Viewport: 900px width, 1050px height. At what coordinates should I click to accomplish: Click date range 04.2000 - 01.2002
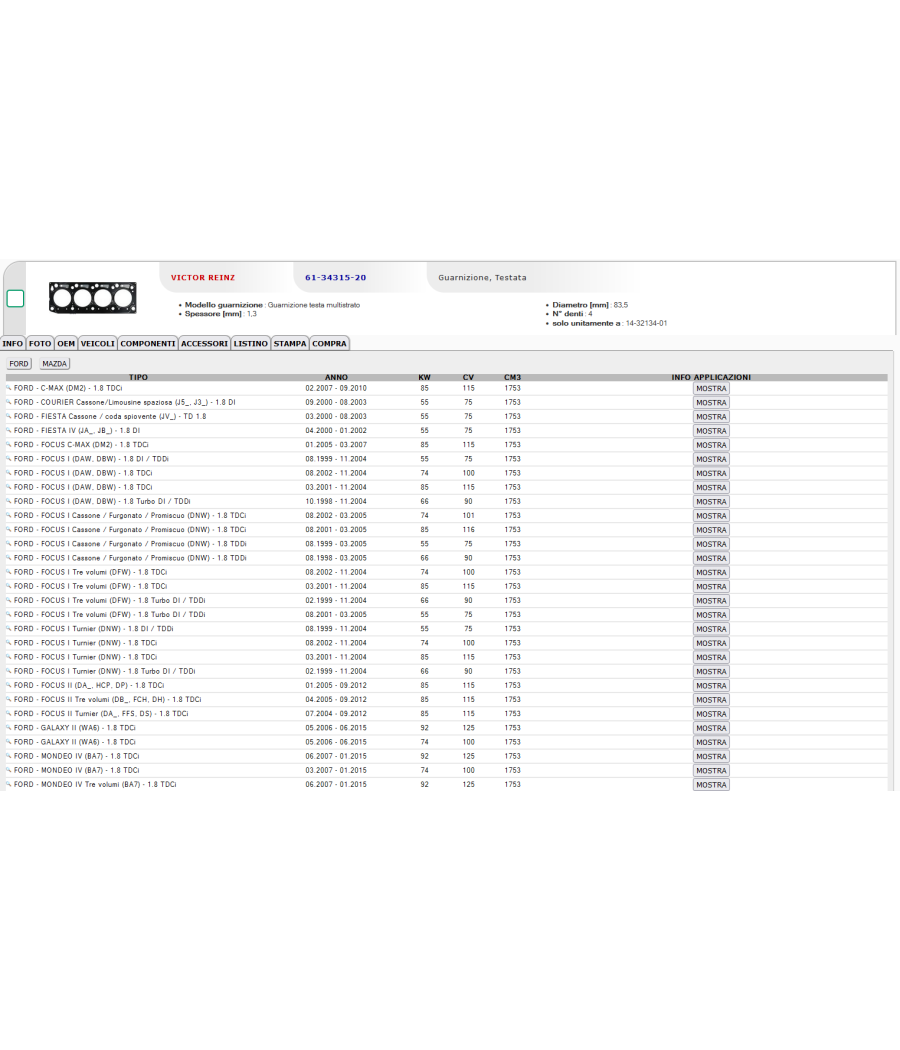(x=336, y=430)
